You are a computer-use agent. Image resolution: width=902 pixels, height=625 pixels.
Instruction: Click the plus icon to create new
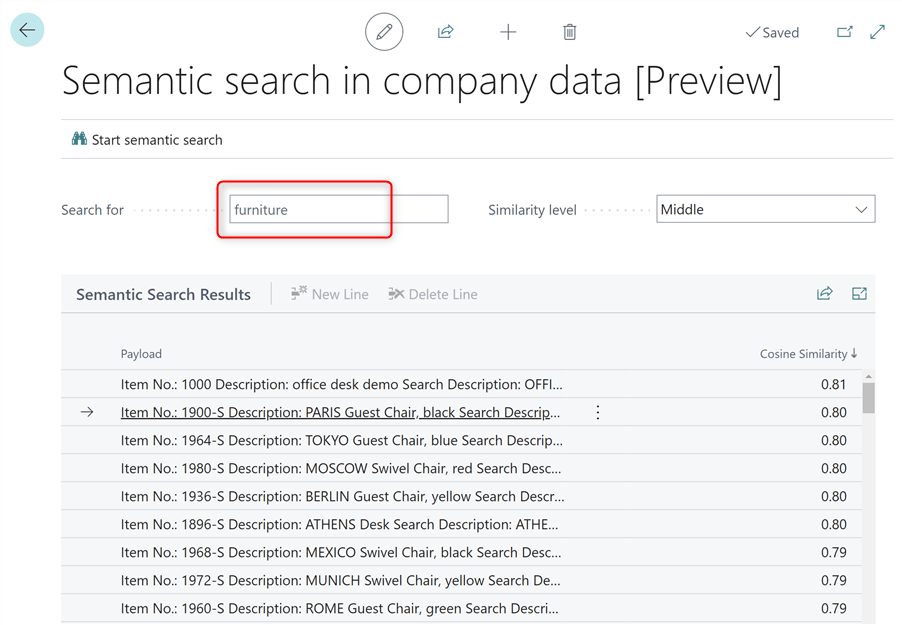508,32
